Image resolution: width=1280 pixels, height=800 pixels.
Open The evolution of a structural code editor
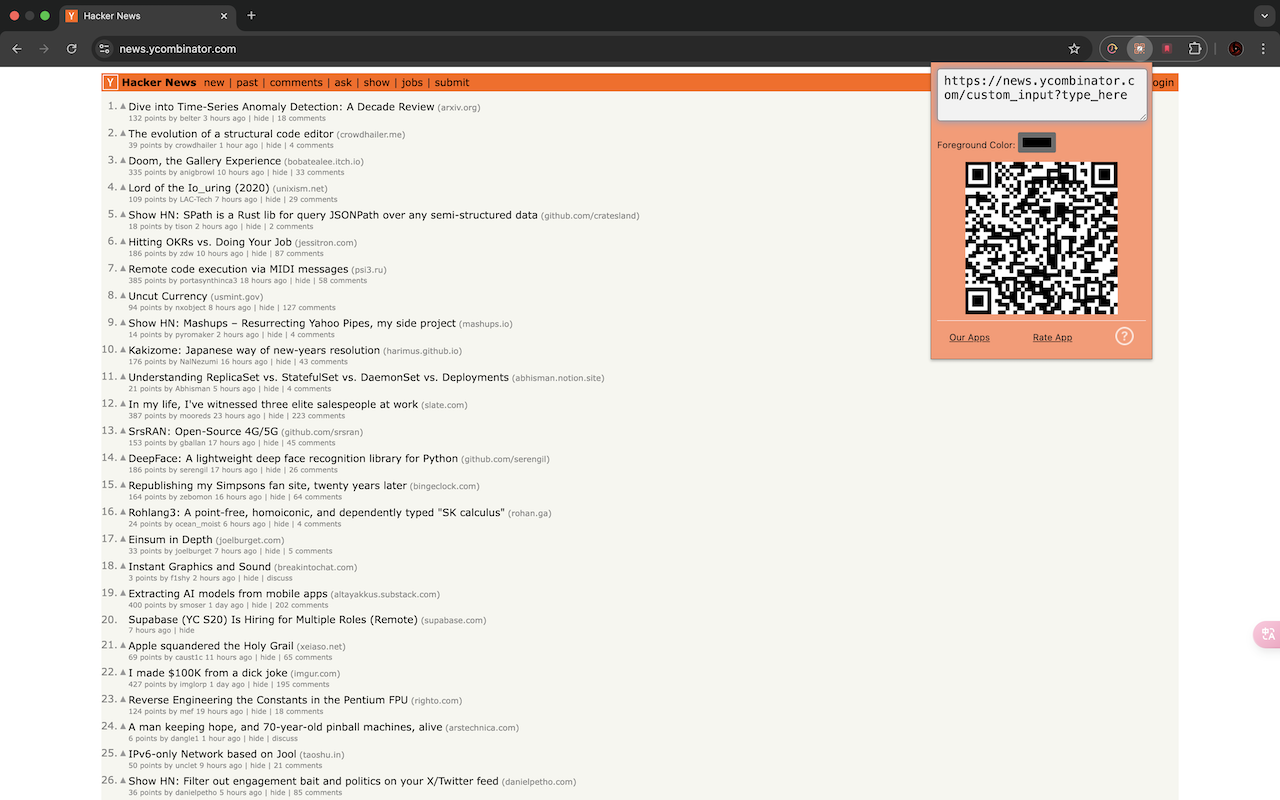click(231, 134)
